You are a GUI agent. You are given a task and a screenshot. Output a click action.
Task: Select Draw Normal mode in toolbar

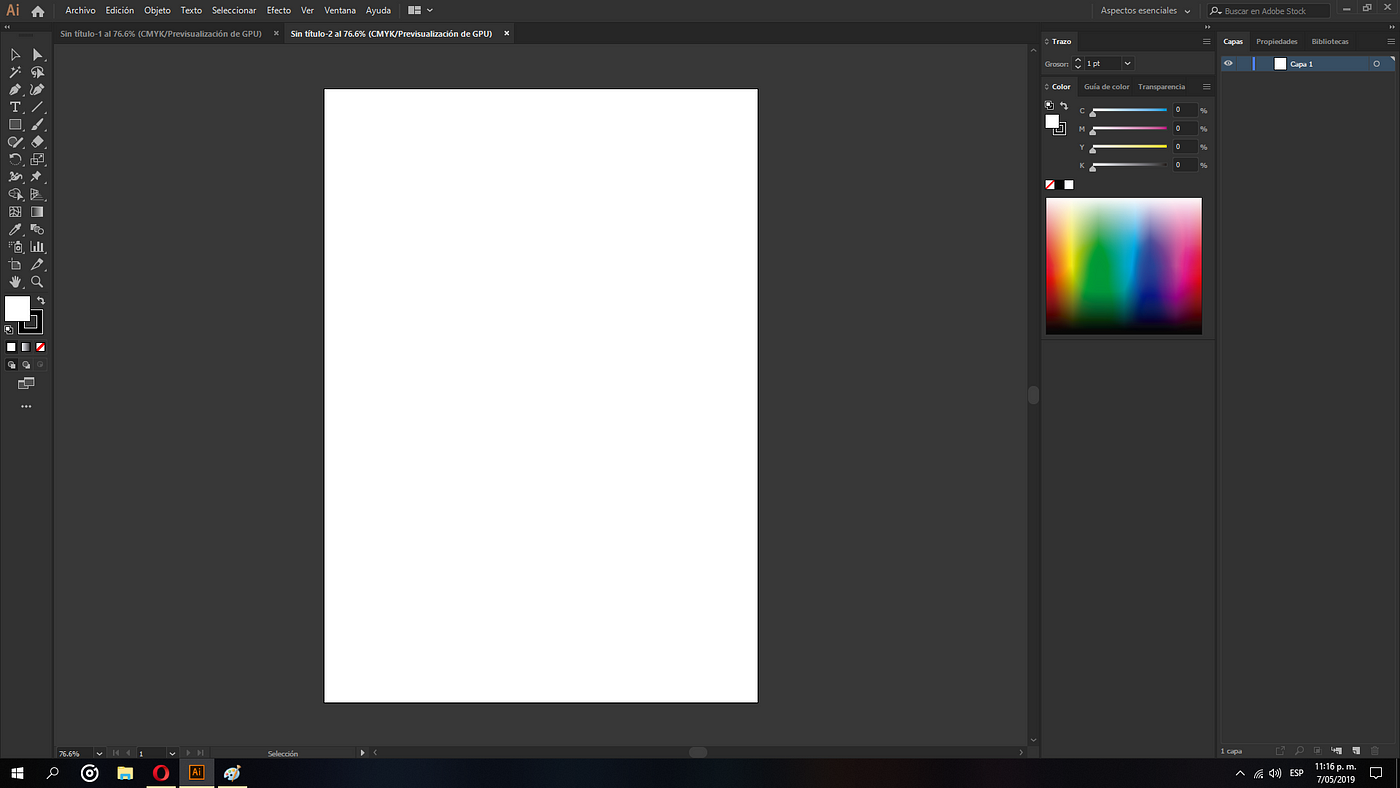(x=12, y=365)
